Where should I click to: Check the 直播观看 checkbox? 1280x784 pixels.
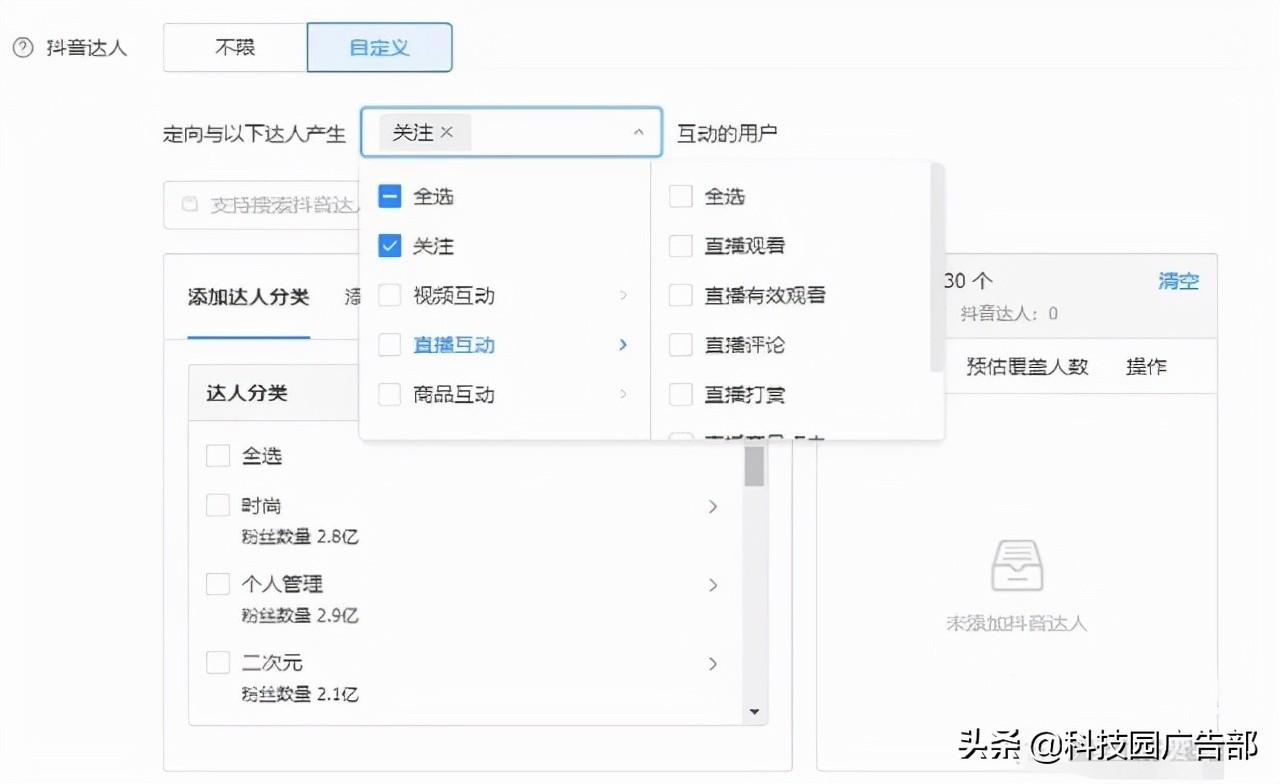click(x=680, y=246)
